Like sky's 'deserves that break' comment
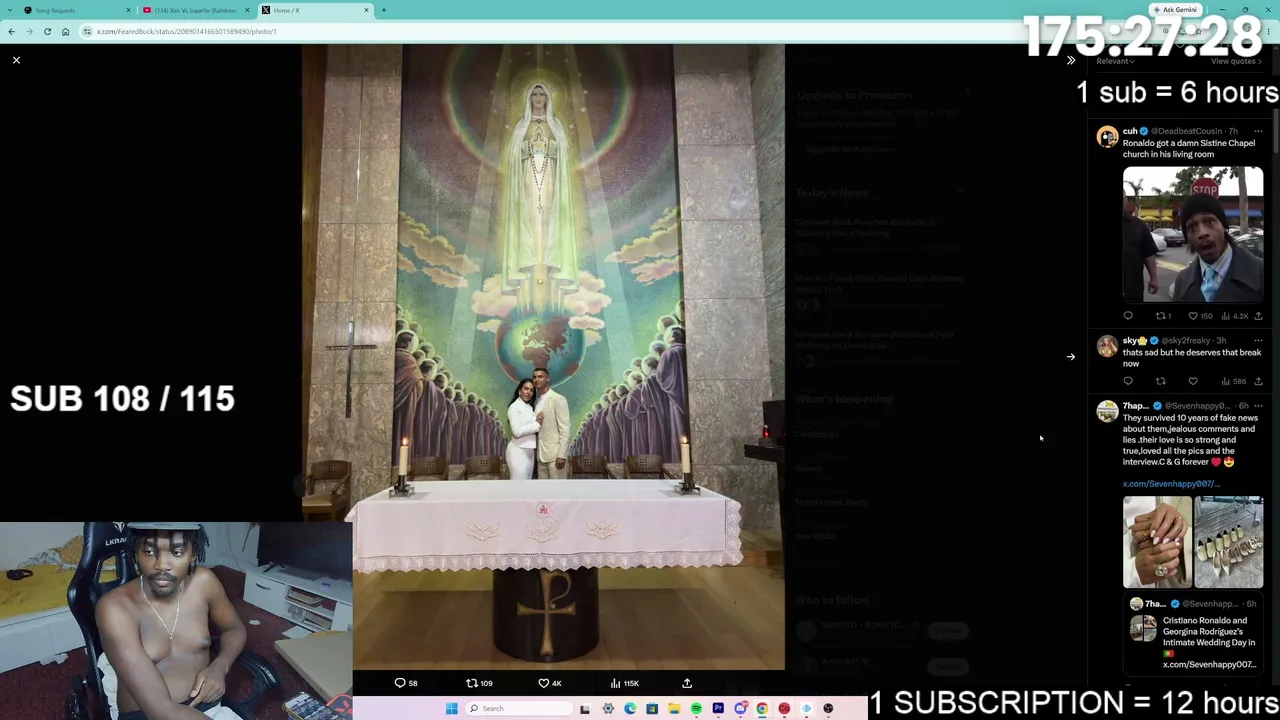The width and height of the screenshot is (1280, 720). [x=1193, y=381]
